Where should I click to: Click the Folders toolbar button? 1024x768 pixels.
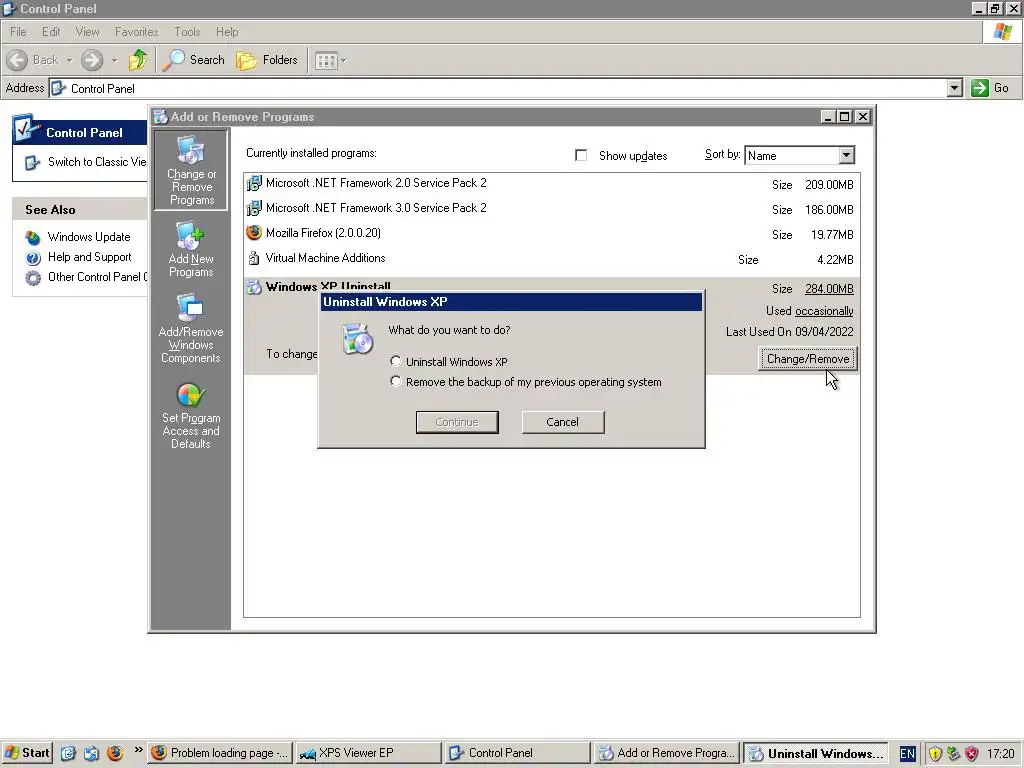[x=266, y=60]
